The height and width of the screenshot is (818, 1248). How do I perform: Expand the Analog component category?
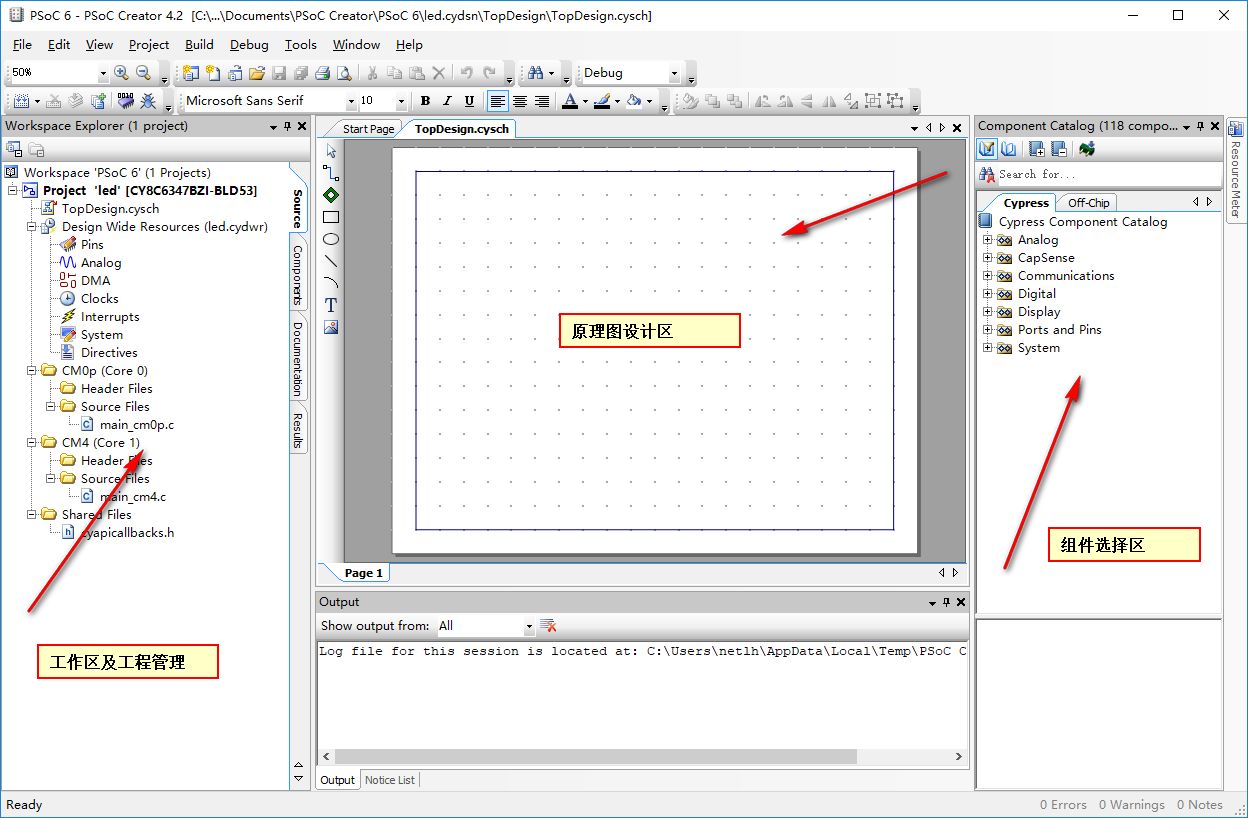[988, 240]
